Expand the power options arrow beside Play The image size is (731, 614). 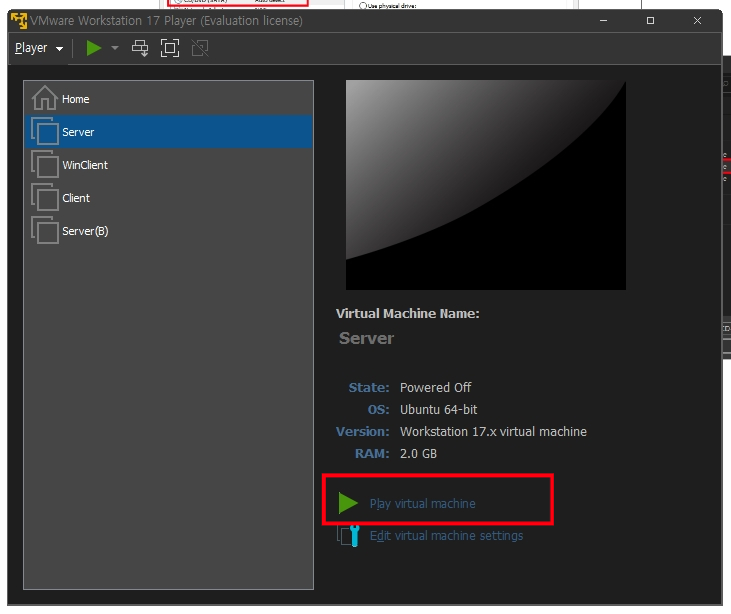pyautogui.click(x=115, y=48)
